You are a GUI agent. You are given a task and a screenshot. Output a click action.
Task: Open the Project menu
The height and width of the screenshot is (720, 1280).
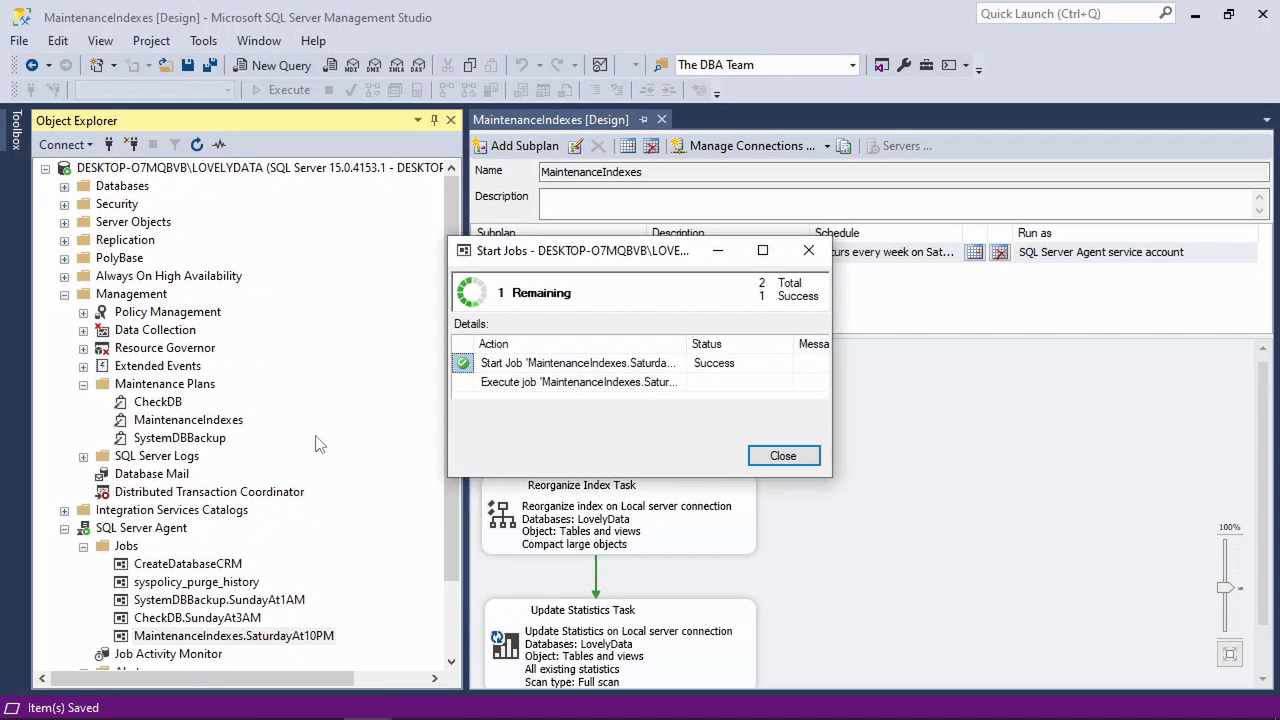[151, 41]
